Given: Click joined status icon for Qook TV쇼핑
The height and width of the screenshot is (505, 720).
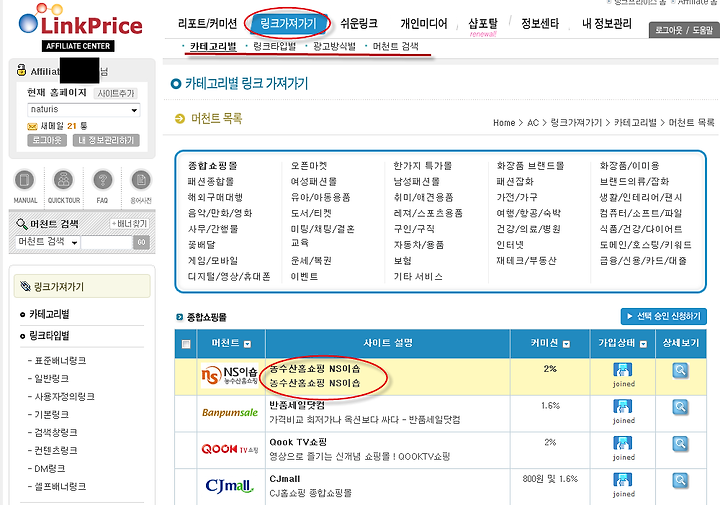Looking at the screenshot, I should point(623,443).
